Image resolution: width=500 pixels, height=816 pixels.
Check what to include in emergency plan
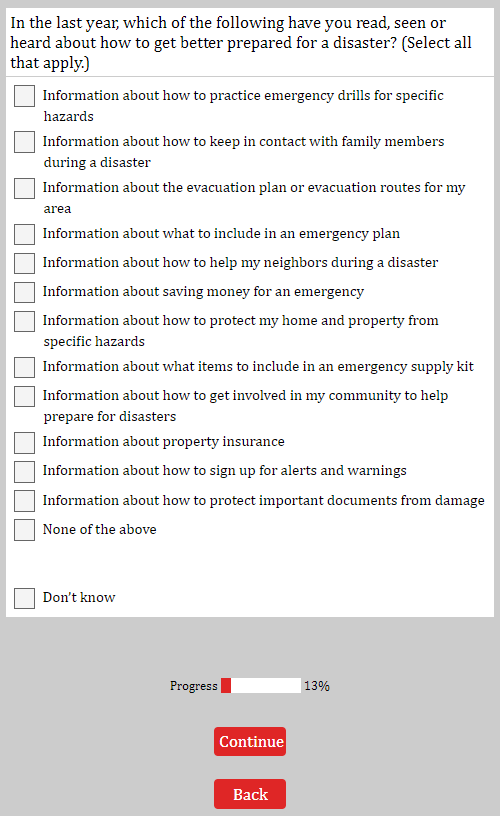24,234
